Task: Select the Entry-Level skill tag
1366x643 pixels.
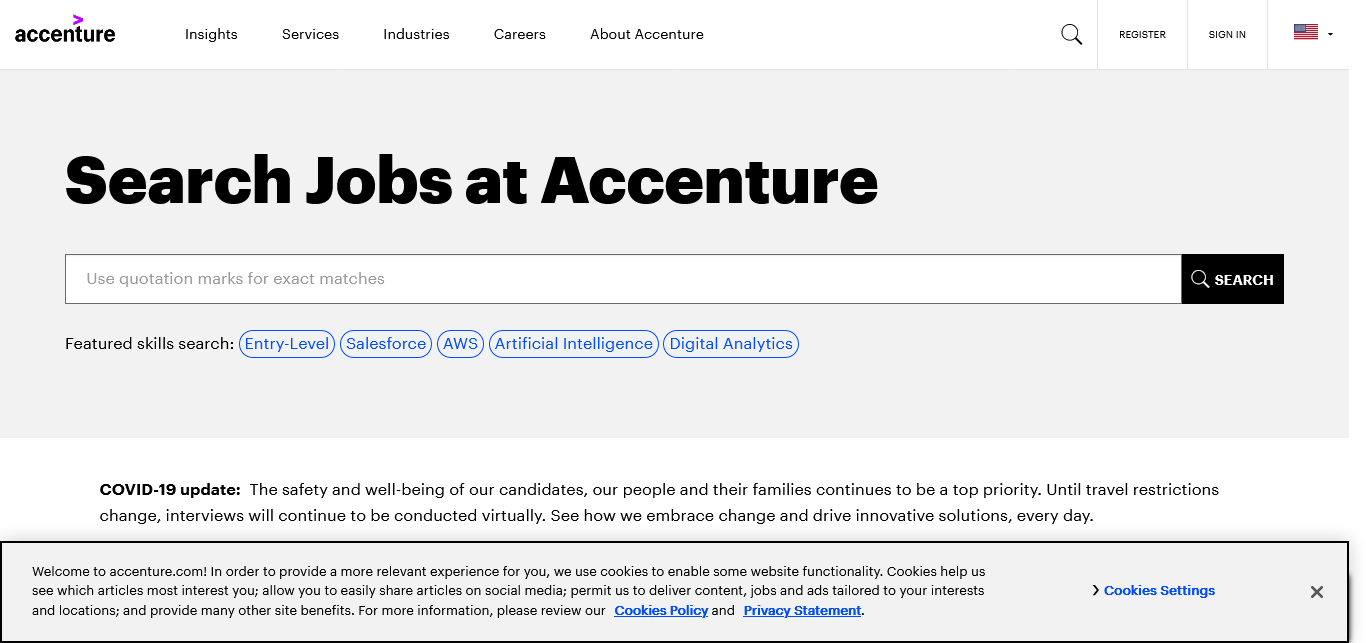Action: click(287, 344)
